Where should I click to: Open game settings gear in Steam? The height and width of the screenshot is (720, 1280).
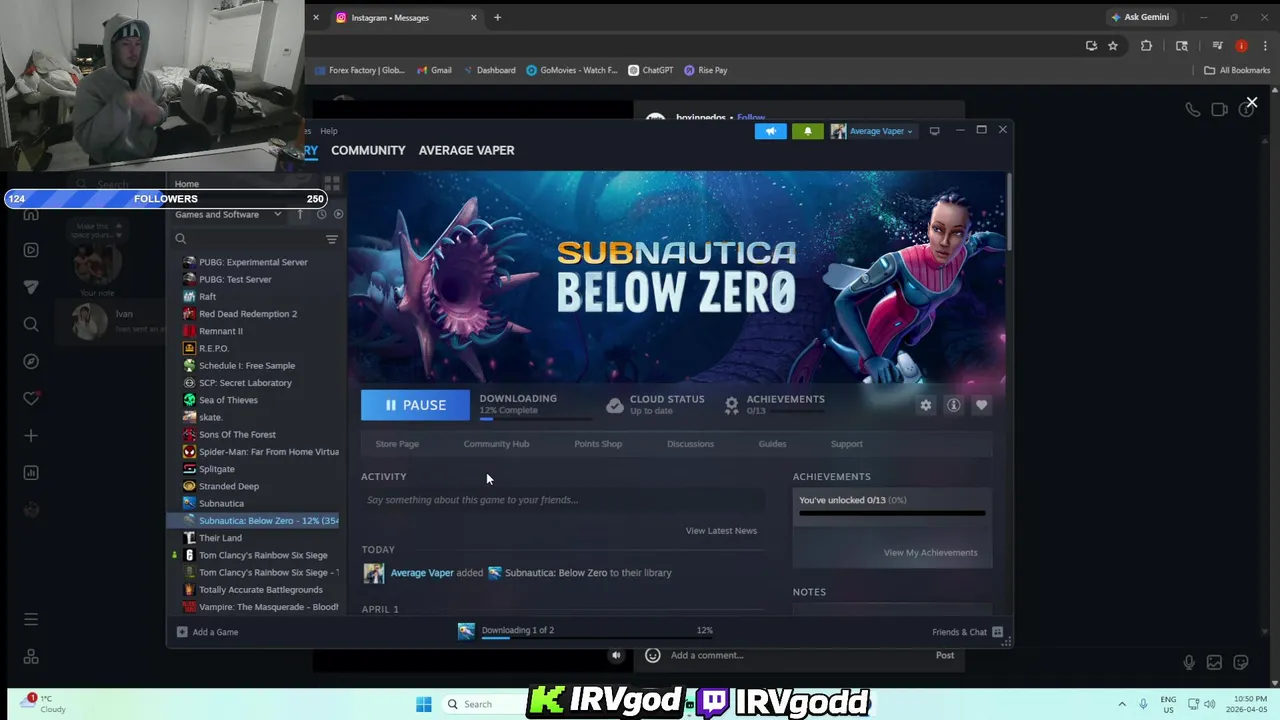(925, 405)
